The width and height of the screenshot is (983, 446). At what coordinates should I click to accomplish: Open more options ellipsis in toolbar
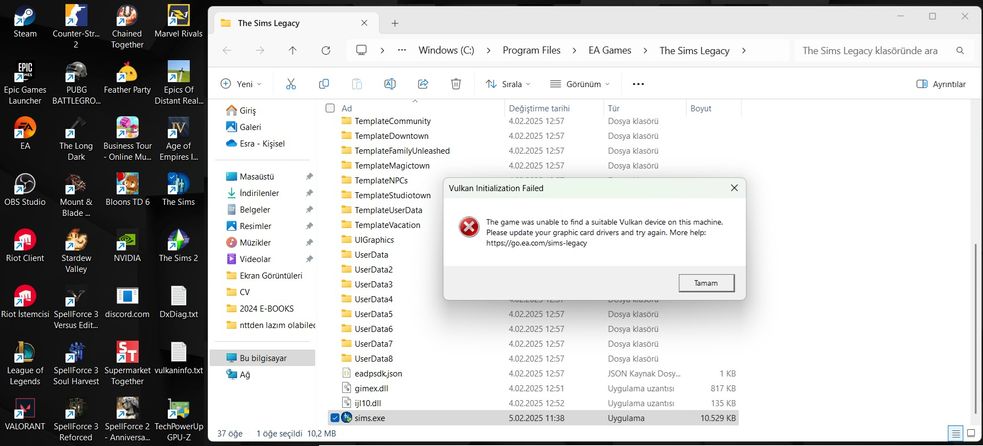pyautogui.click(x=638, y=84)
